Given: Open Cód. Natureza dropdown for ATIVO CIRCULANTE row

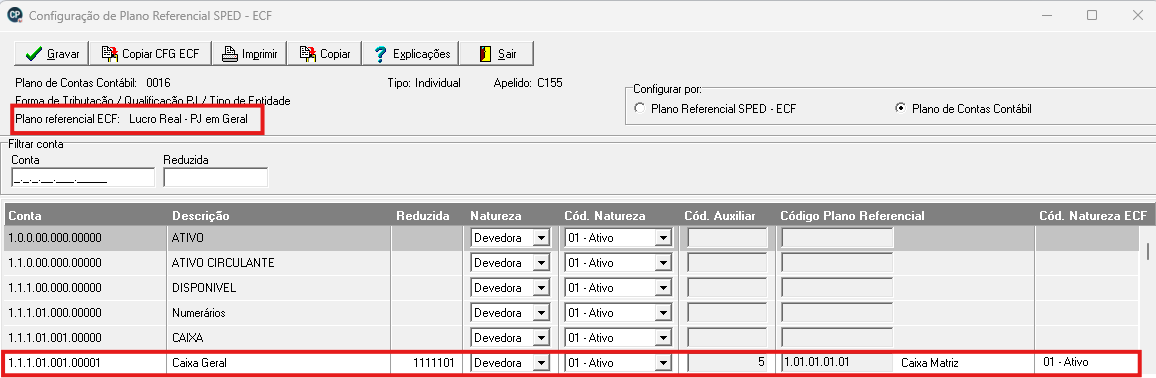Looking at the screenshot, I should [664, 263].
